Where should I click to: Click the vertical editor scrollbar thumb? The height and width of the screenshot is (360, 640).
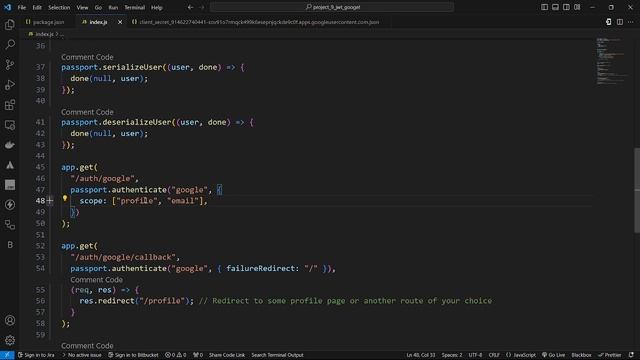tap(637, 190)
